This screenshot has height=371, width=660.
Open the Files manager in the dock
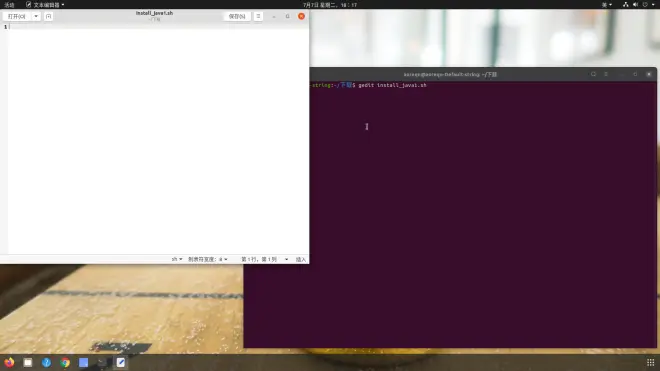[x=28, y=362]
